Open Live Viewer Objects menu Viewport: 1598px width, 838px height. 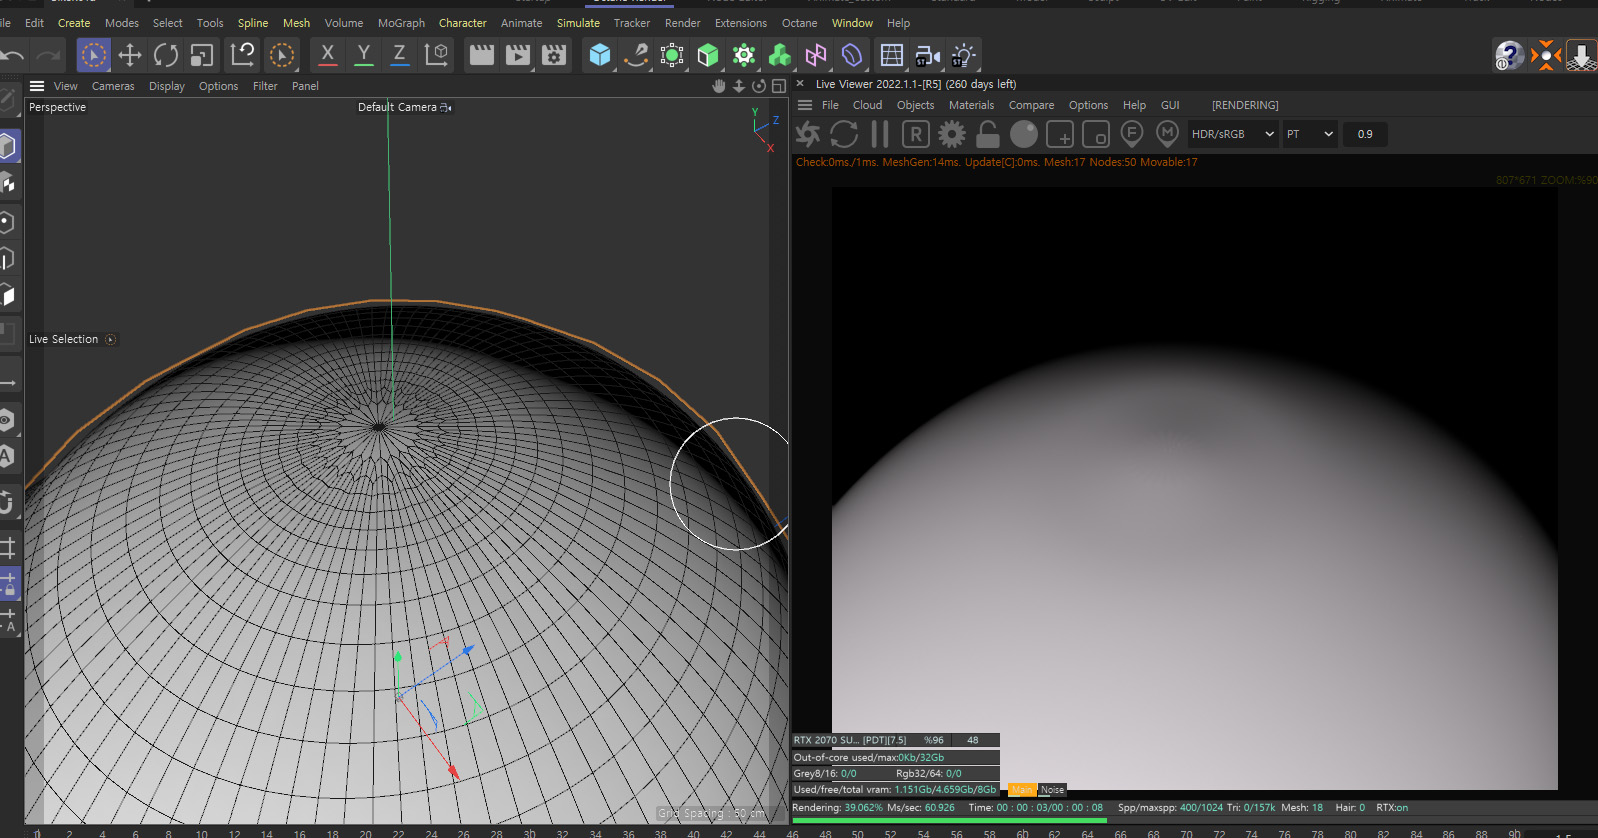coord(915,105)
